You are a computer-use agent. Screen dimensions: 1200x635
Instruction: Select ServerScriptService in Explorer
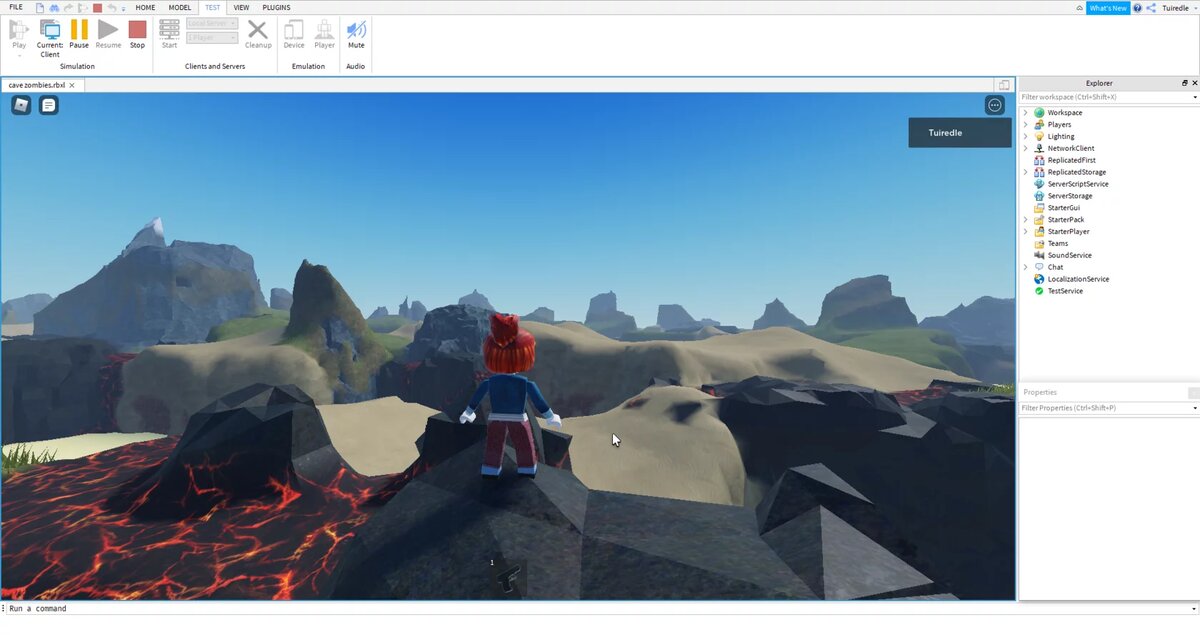pos(1078,184)
